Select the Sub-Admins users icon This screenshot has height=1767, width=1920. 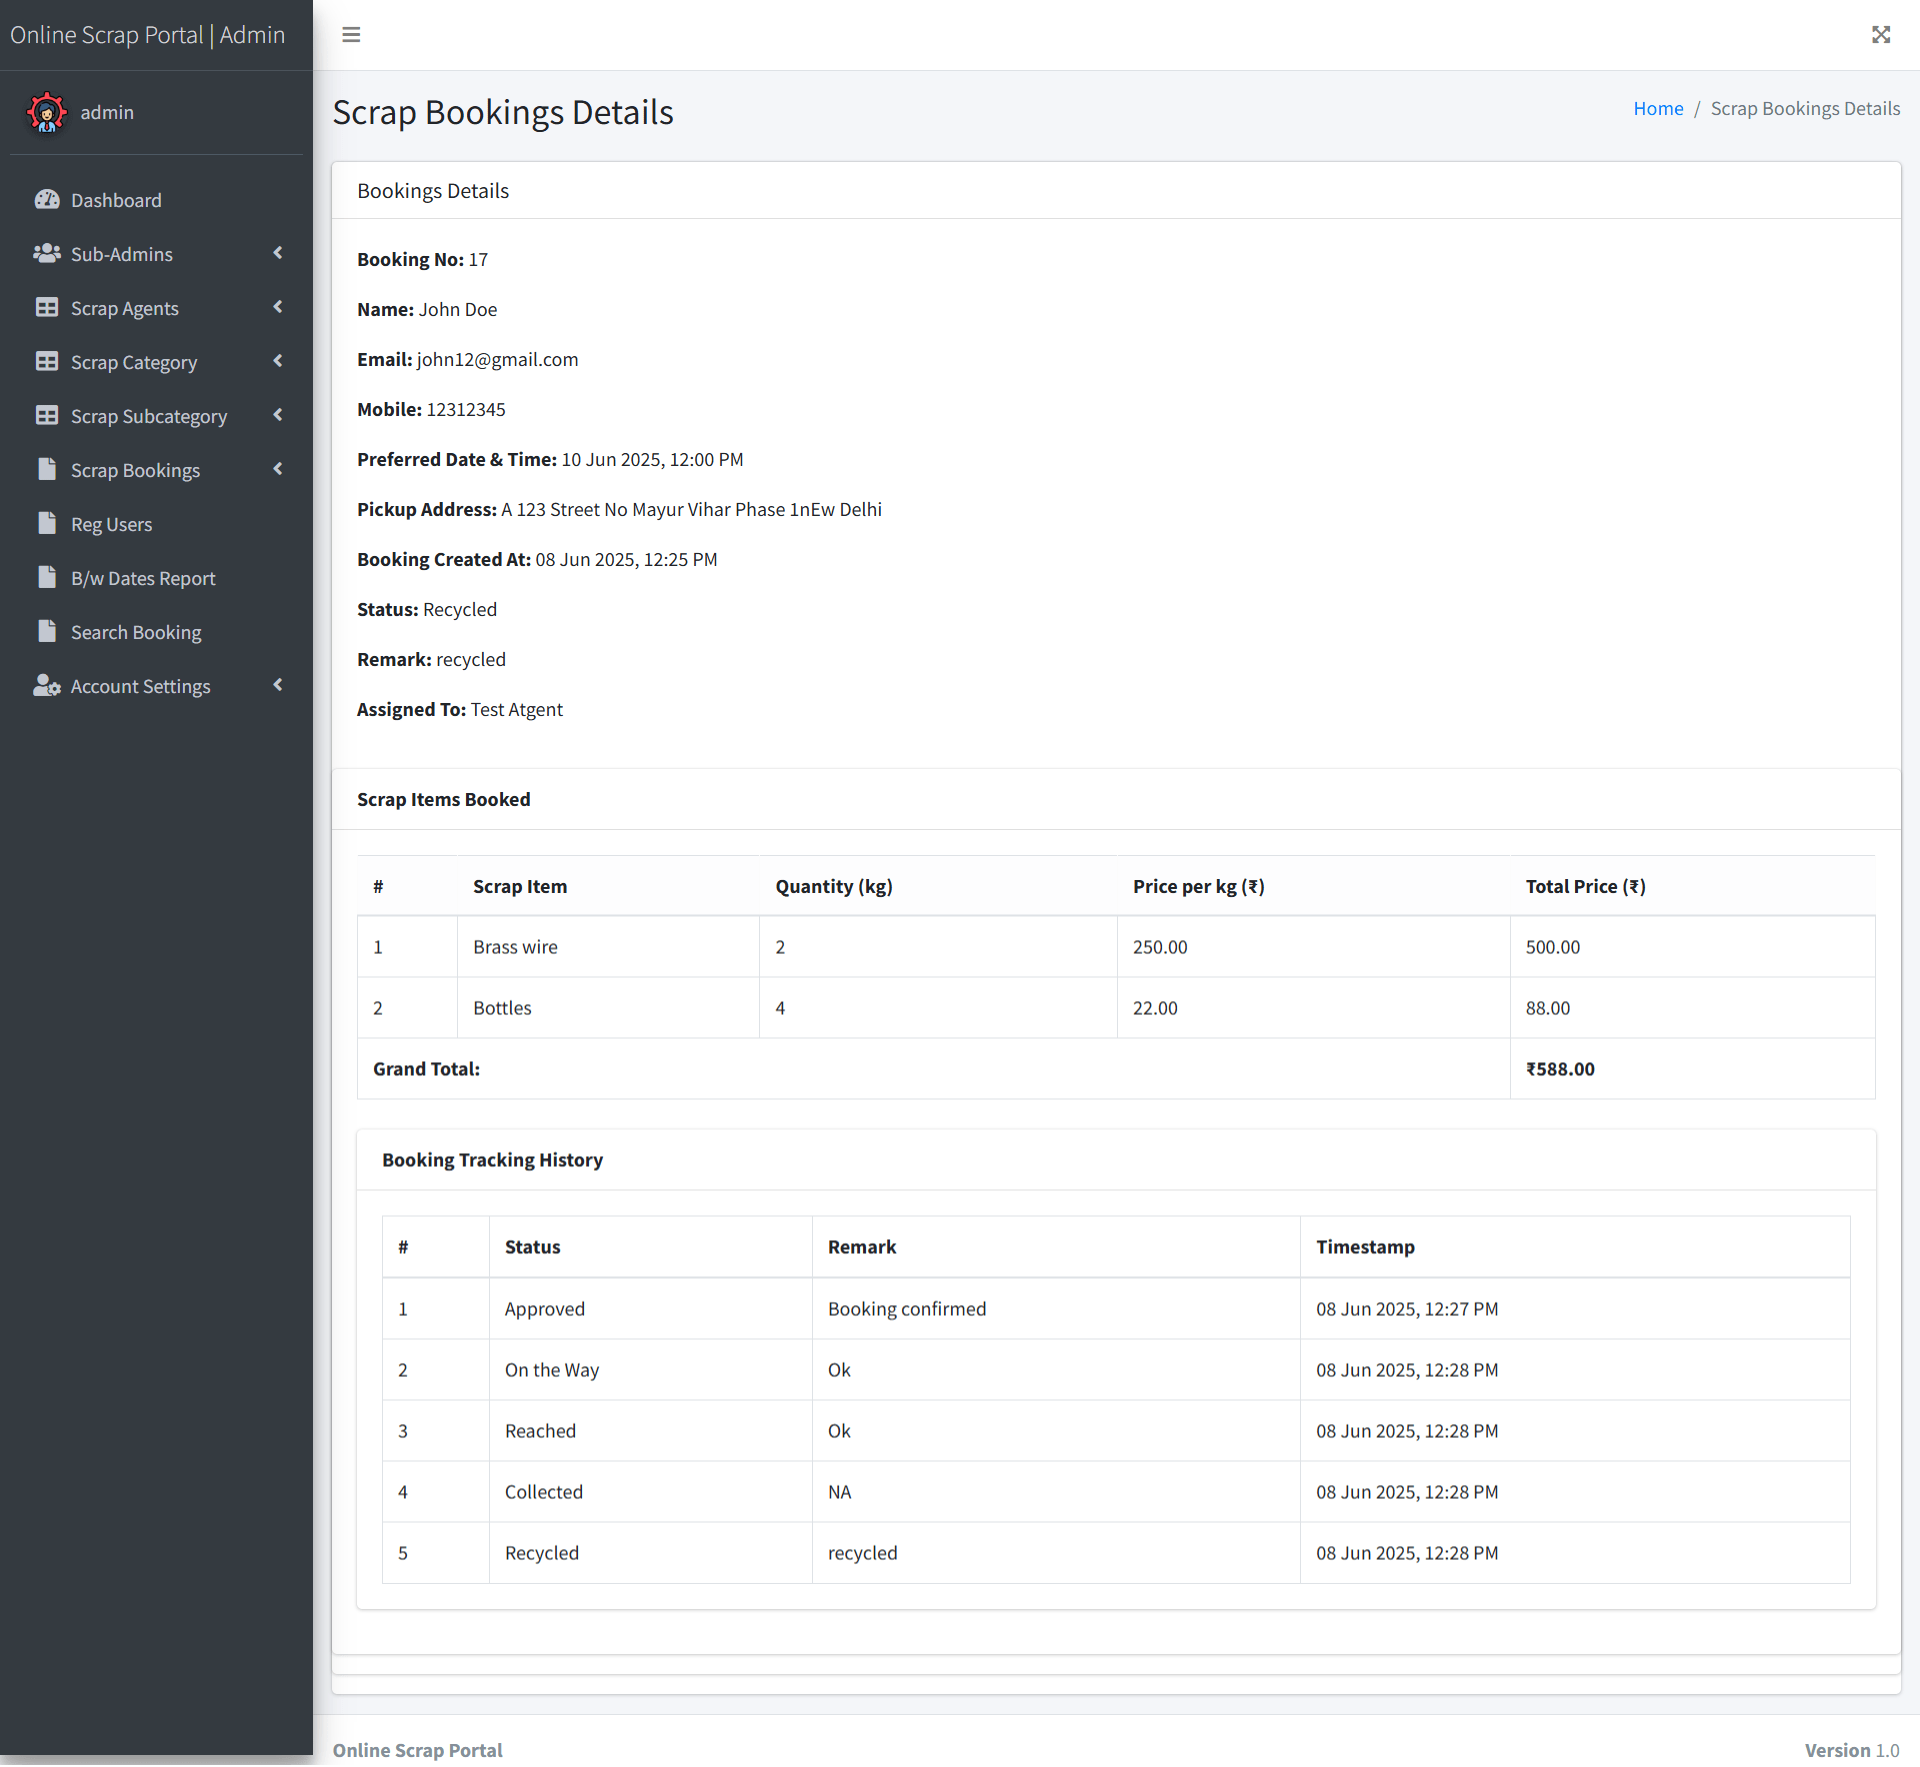point(47,254)
